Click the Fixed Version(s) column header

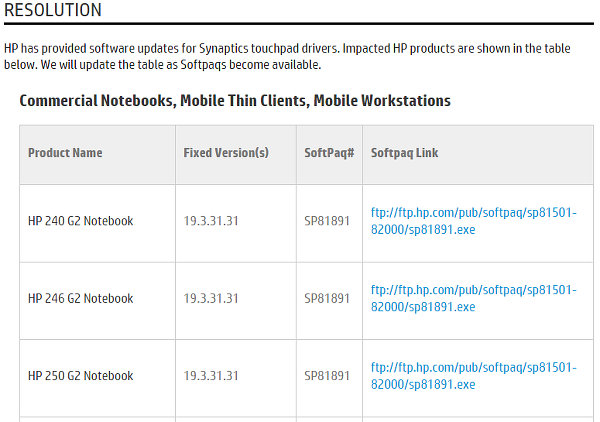coord(226,153)
